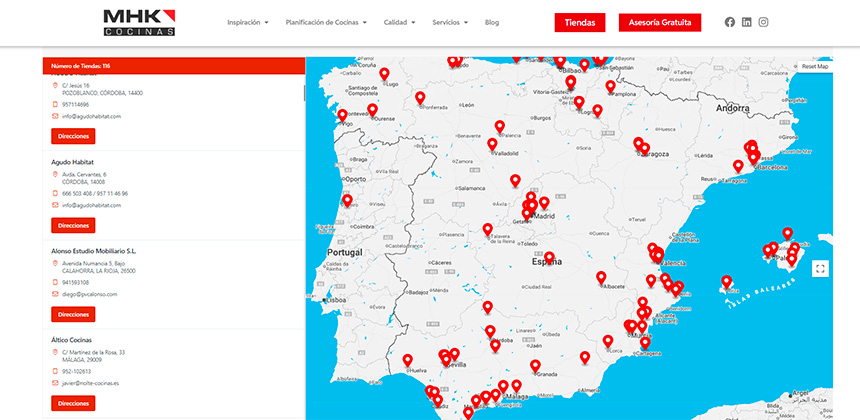Open the Blog menu item
The width and height of the screenshot is (860, 420).
492,22
